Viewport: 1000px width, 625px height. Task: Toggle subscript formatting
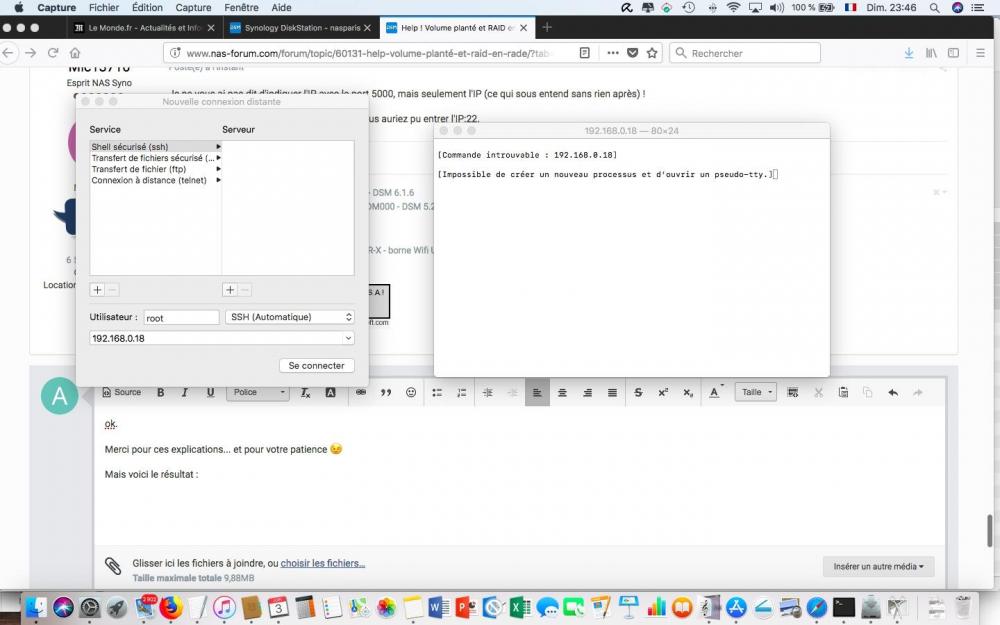tap(688, 393)
